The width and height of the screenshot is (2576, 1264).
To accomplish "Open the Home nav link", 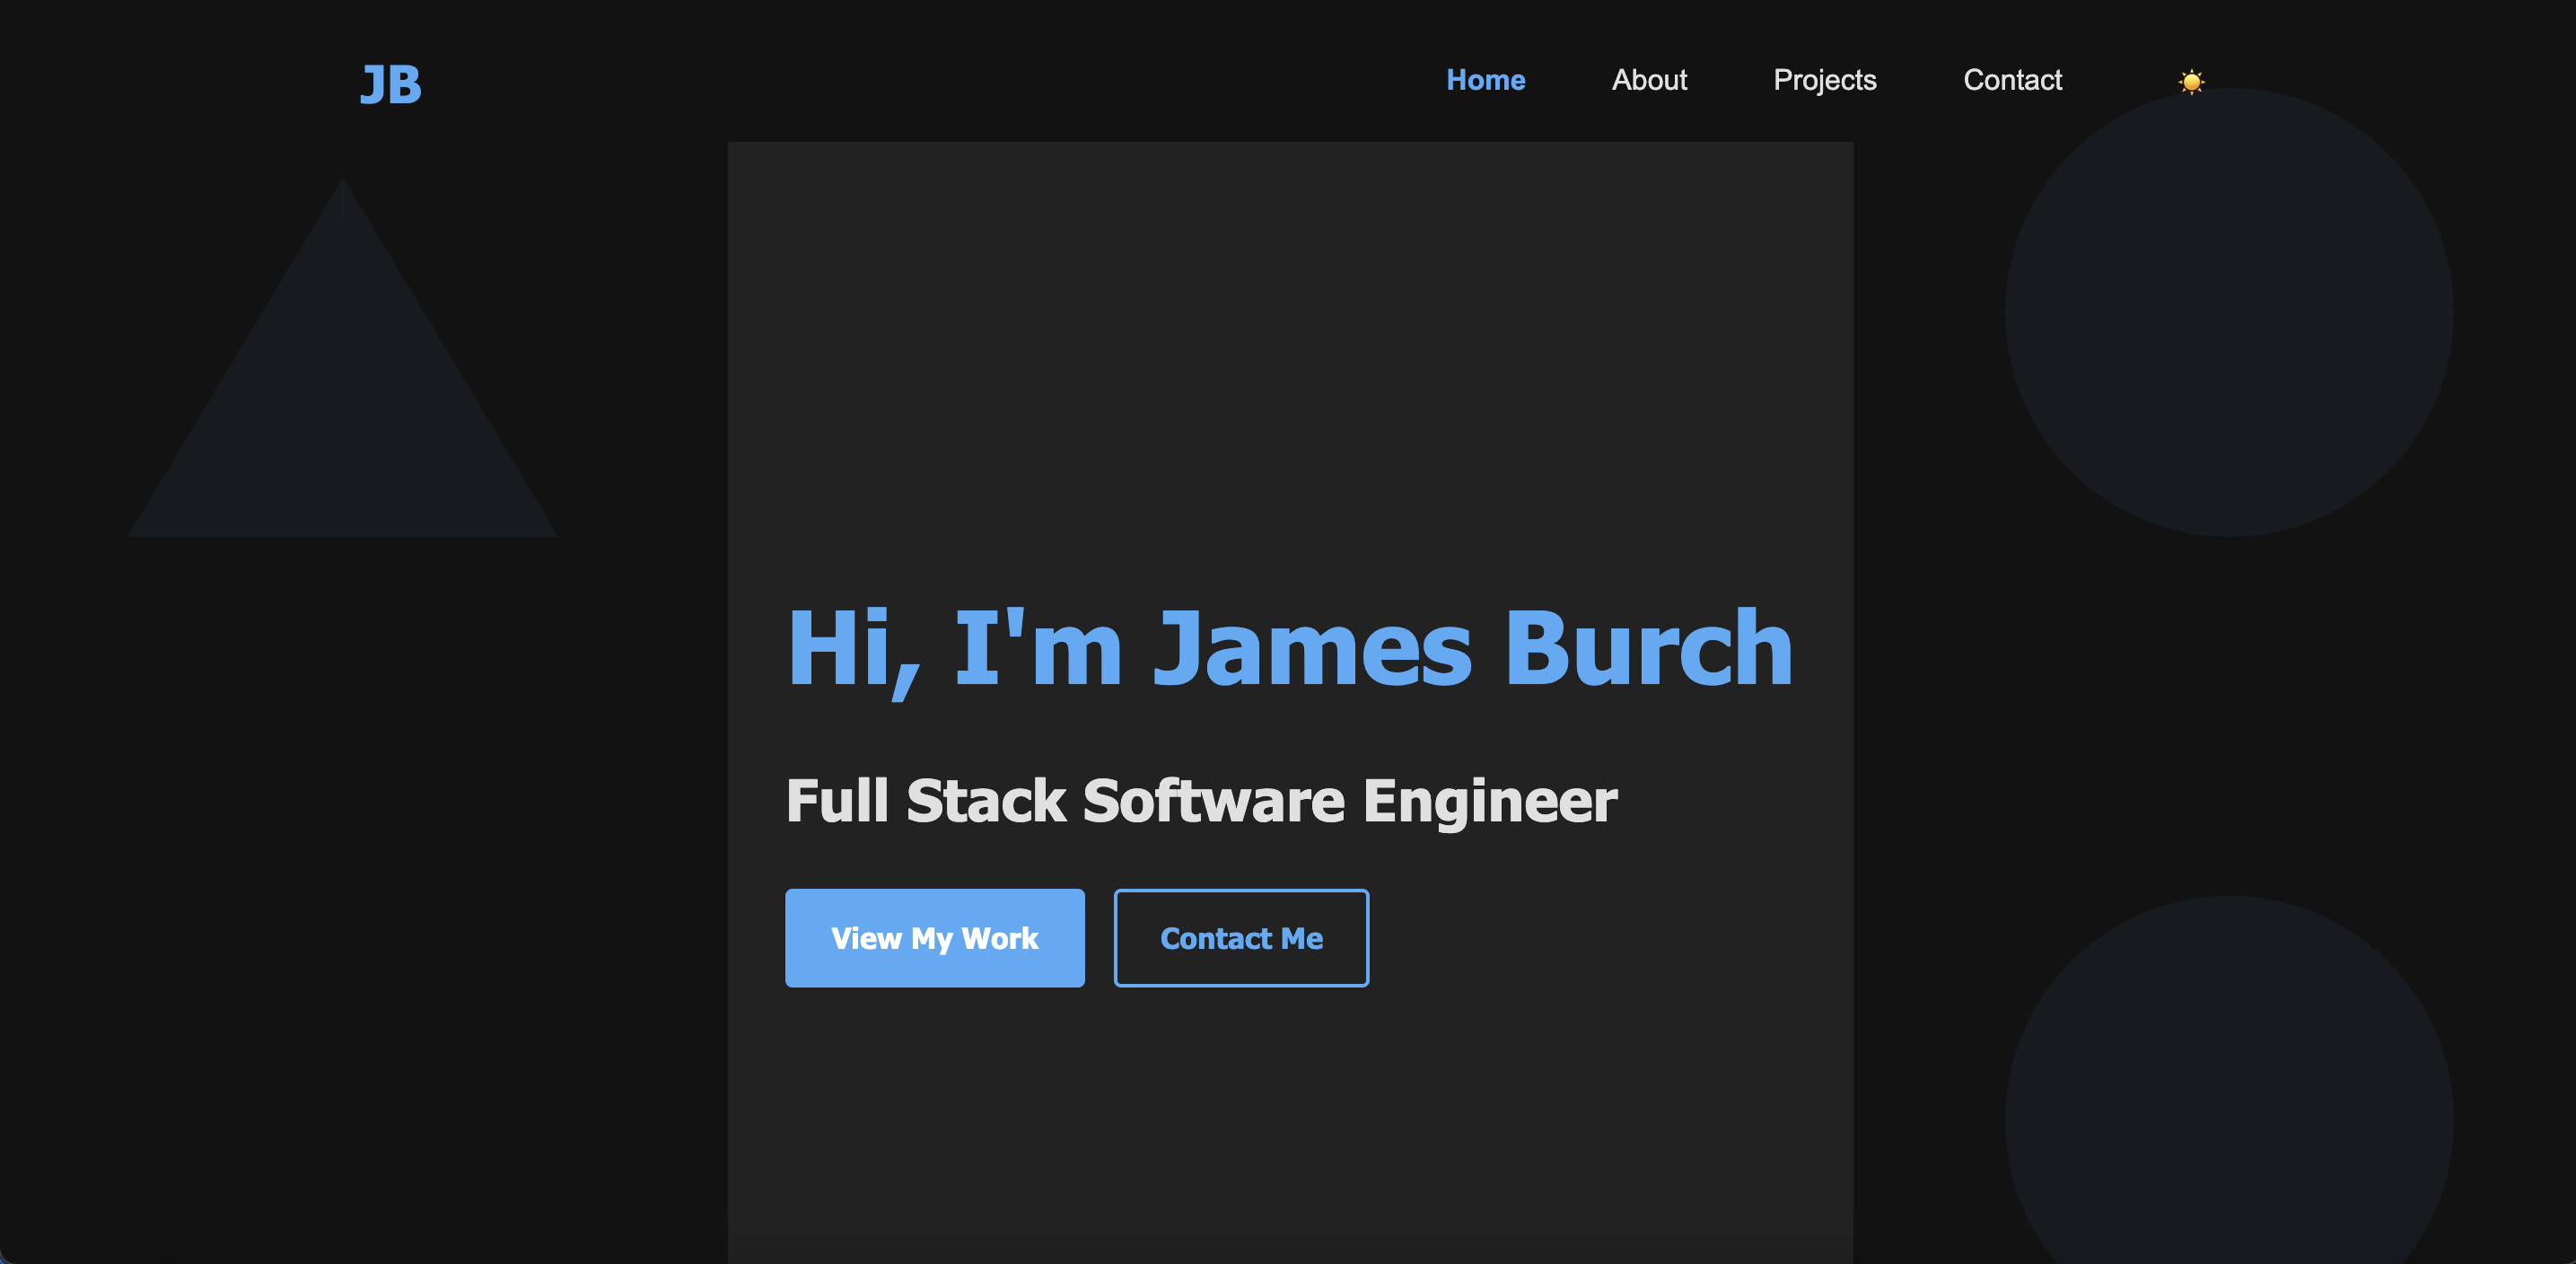I will [x=1485, y=80].
